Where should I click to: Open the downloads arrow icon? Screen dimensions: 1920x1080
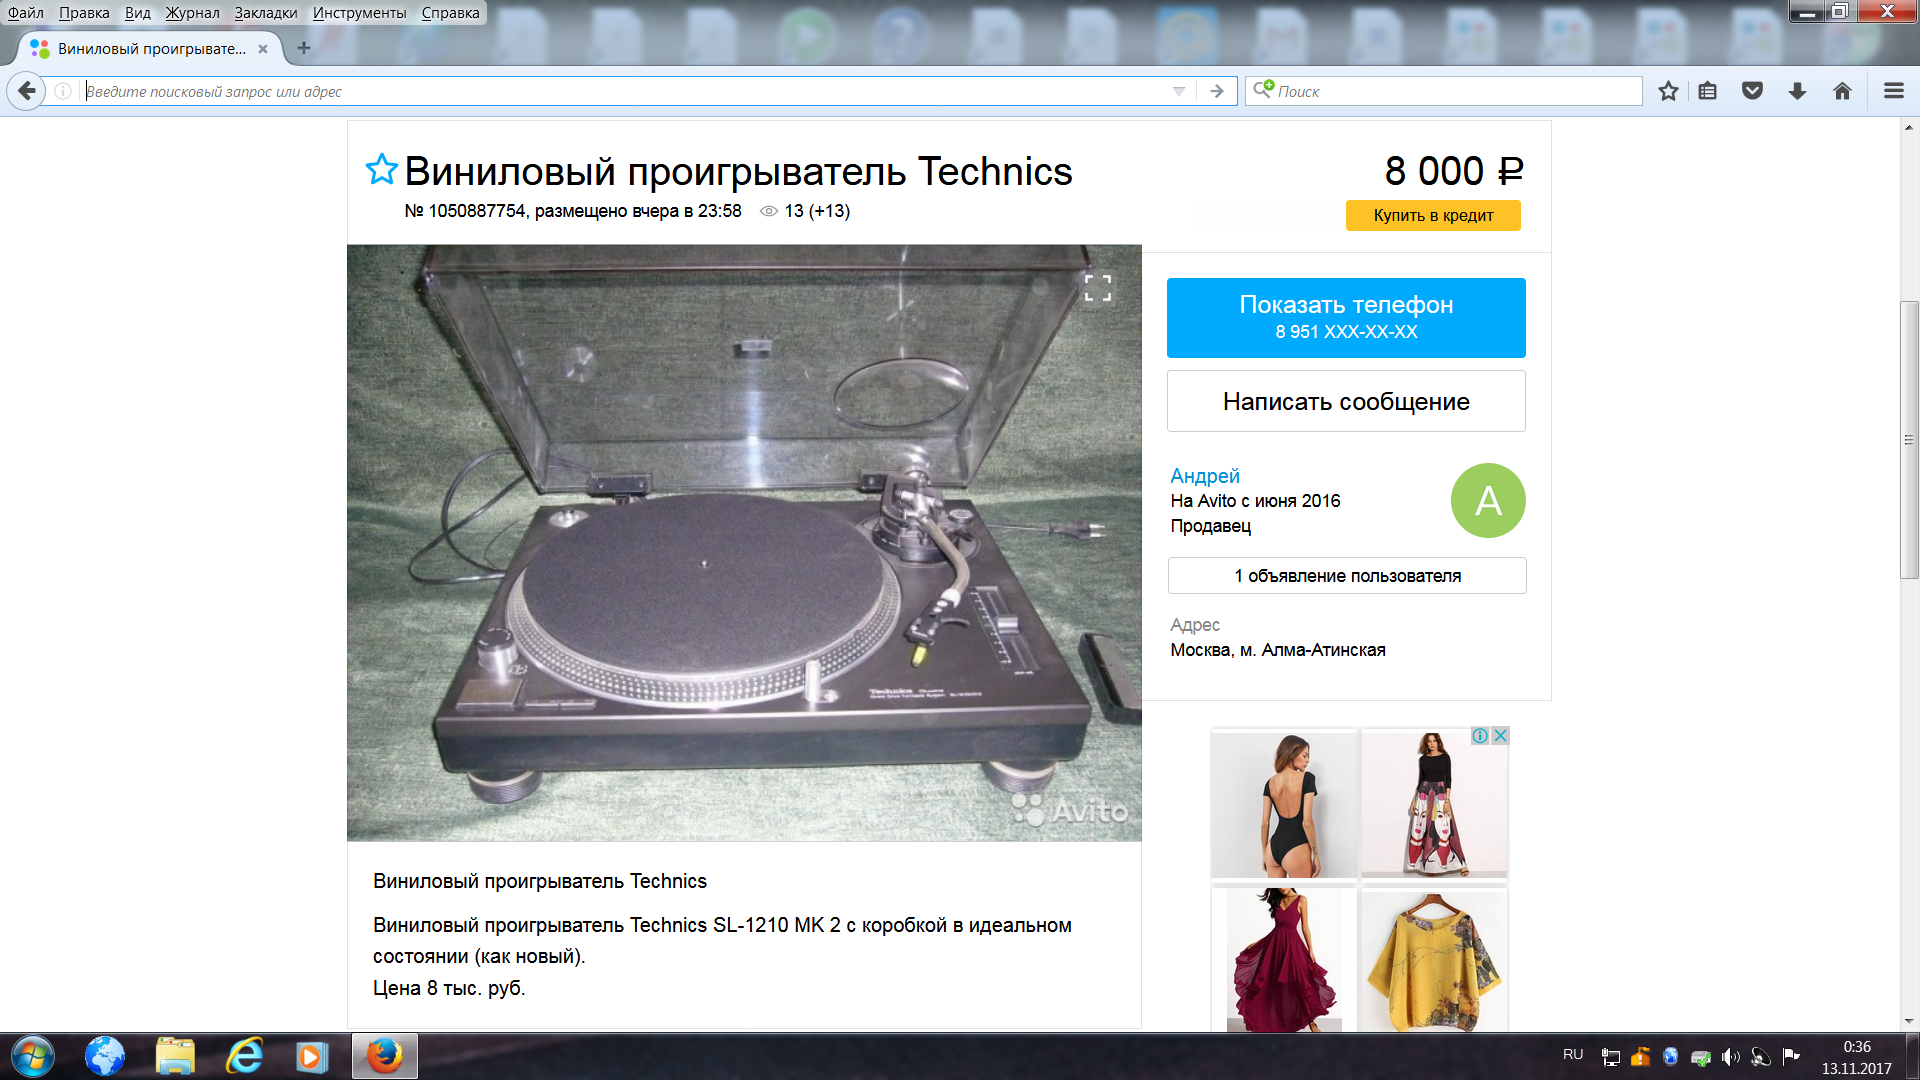pyautogui.click(x=1797, y=91)
